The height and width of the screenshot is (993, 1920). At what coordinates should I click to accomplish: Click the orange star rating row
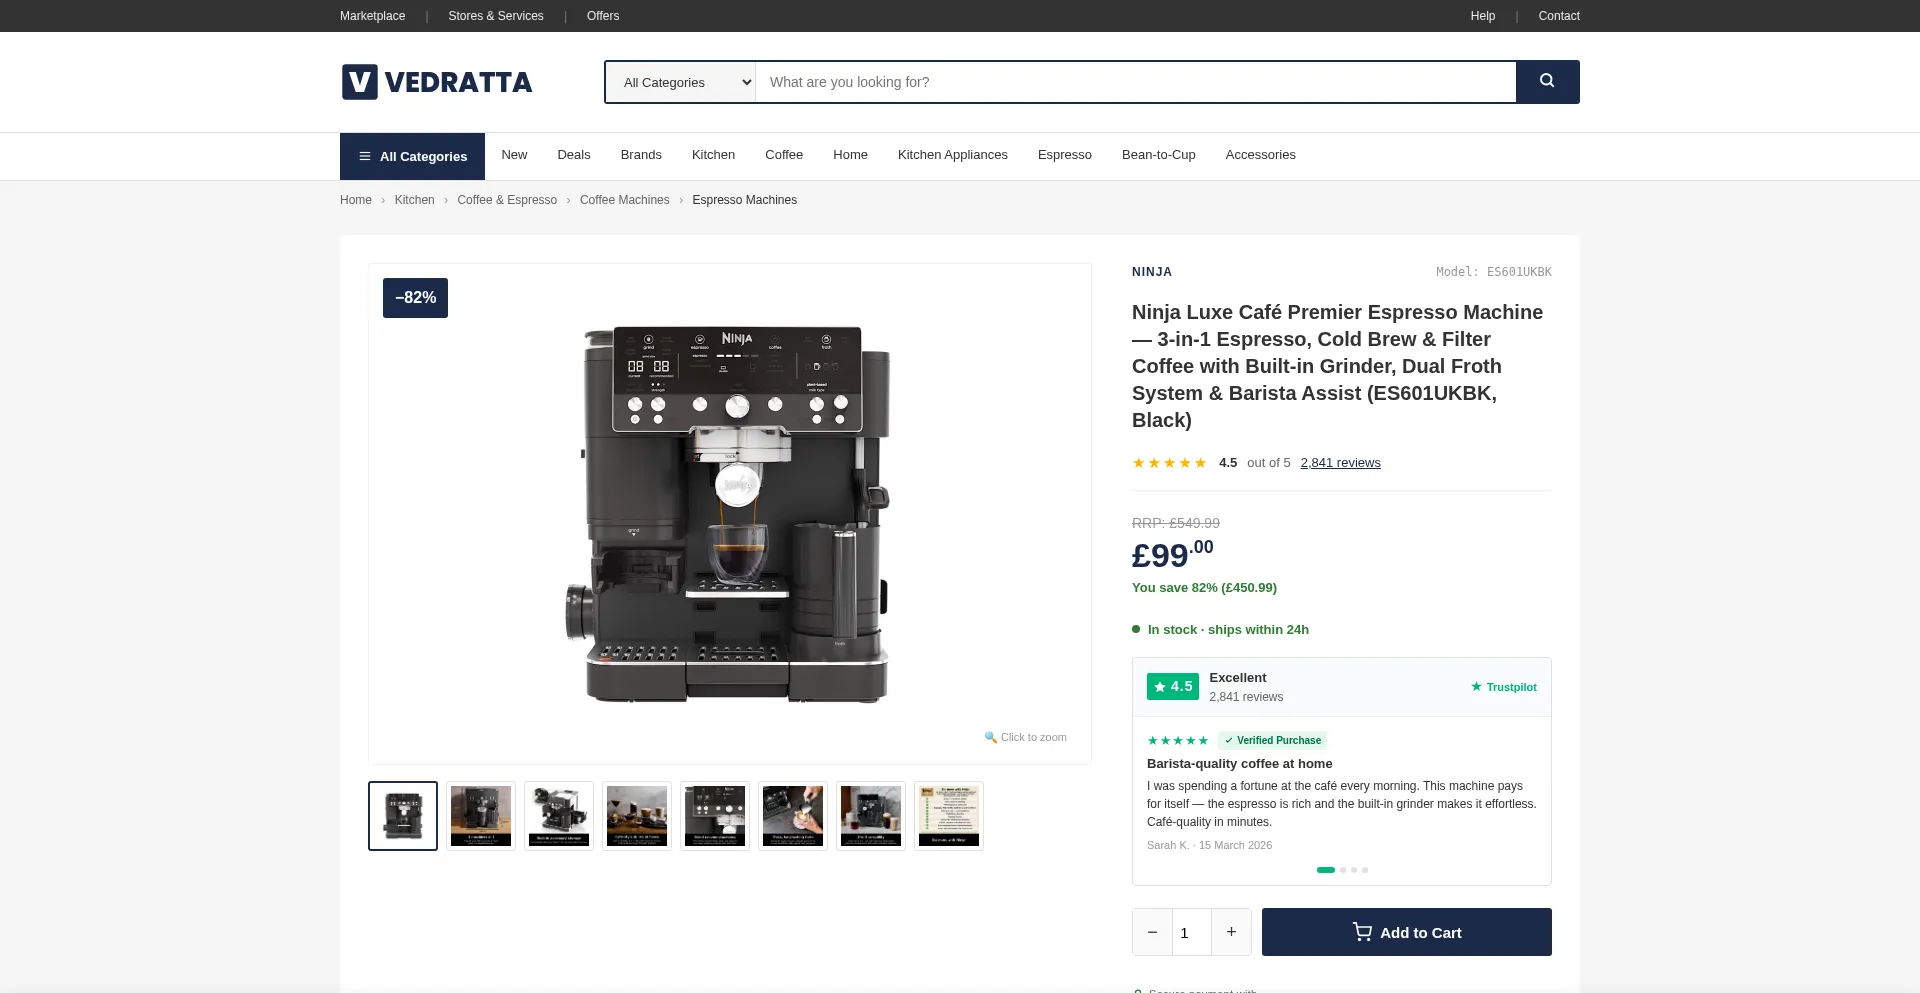coord(1169,463)
